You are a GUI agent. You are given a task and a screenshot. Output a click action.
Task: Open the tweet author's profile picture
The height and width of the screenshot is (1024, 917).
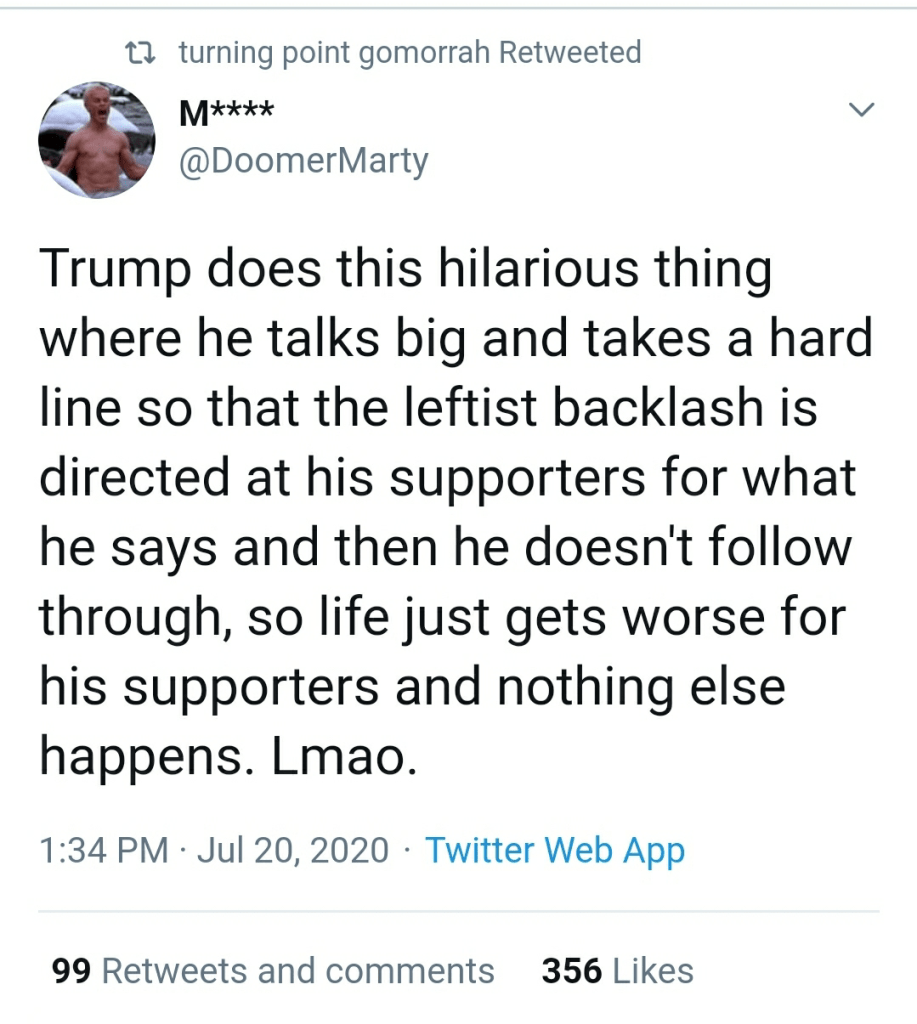click(x=96, y=140)
